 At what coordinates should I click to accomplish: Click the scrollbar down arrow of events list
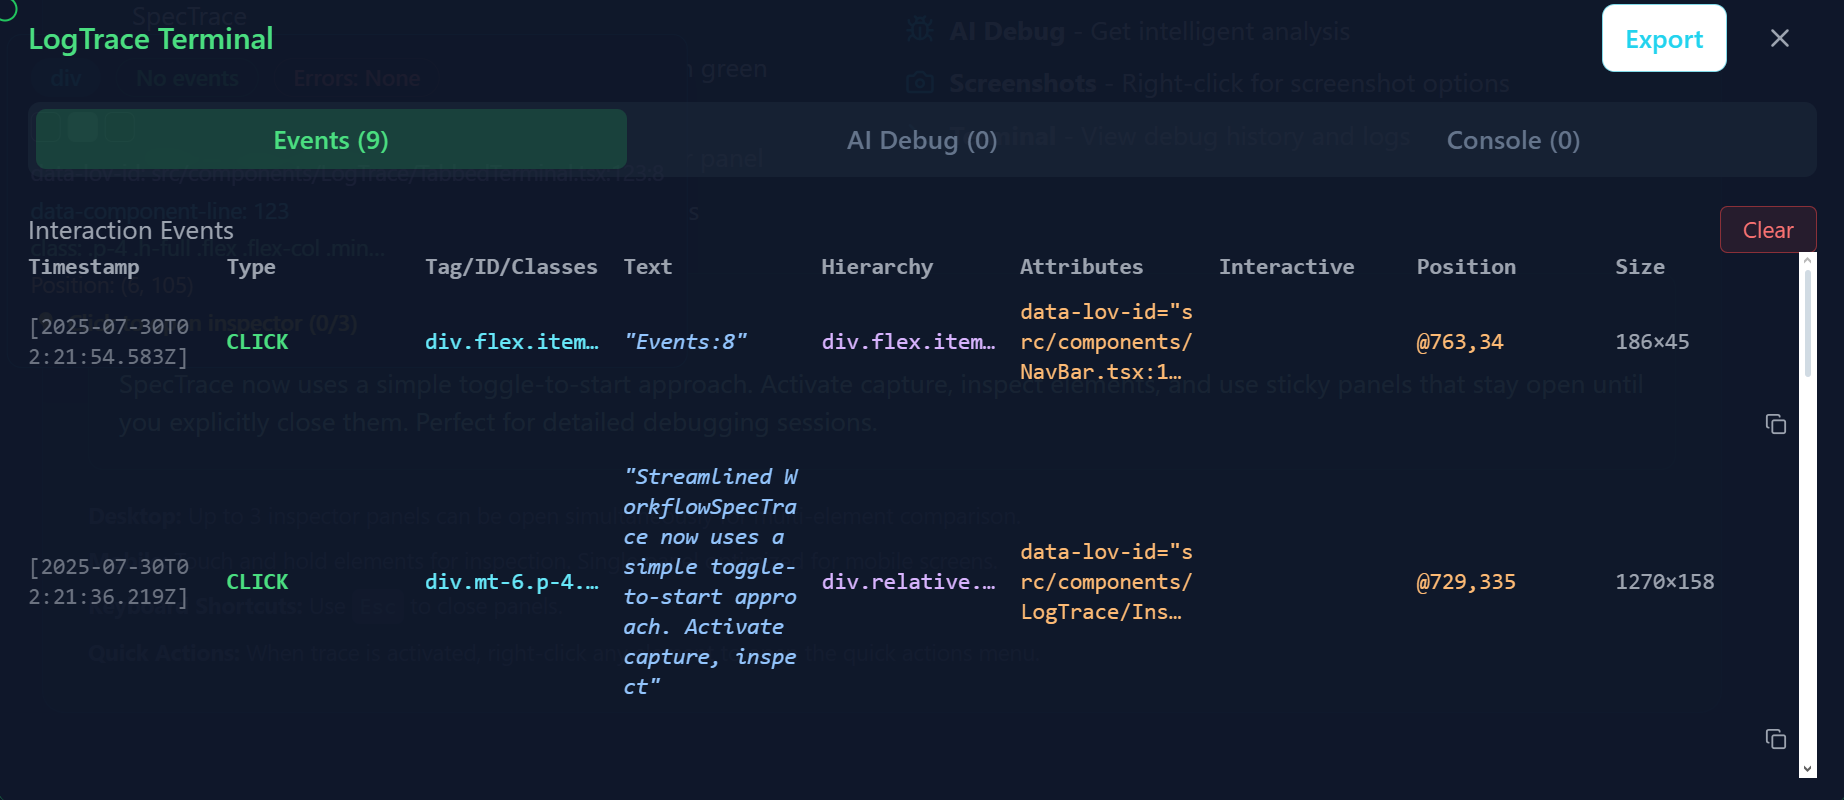pos(1807,769)
